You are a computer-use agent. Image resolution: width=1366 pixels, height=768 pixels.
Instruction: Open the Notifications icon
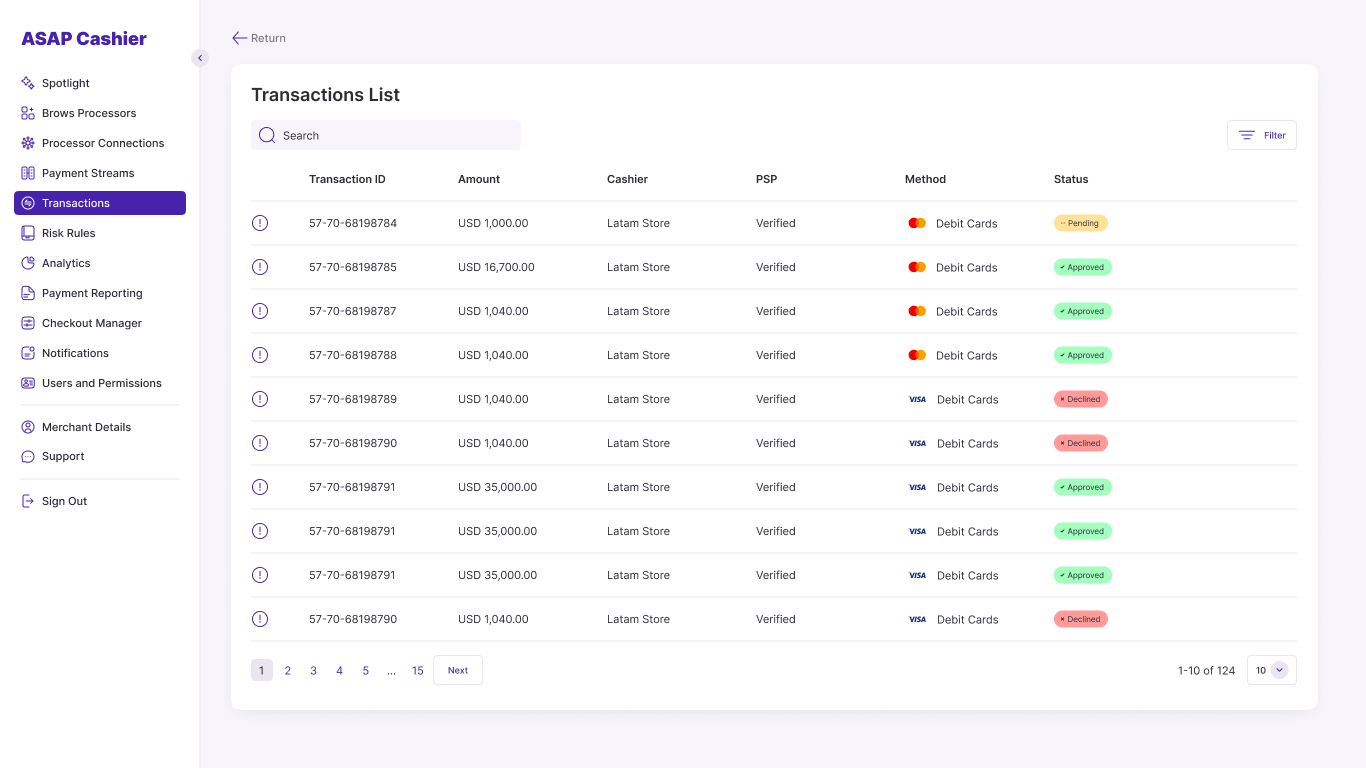[x=28, y=353]
